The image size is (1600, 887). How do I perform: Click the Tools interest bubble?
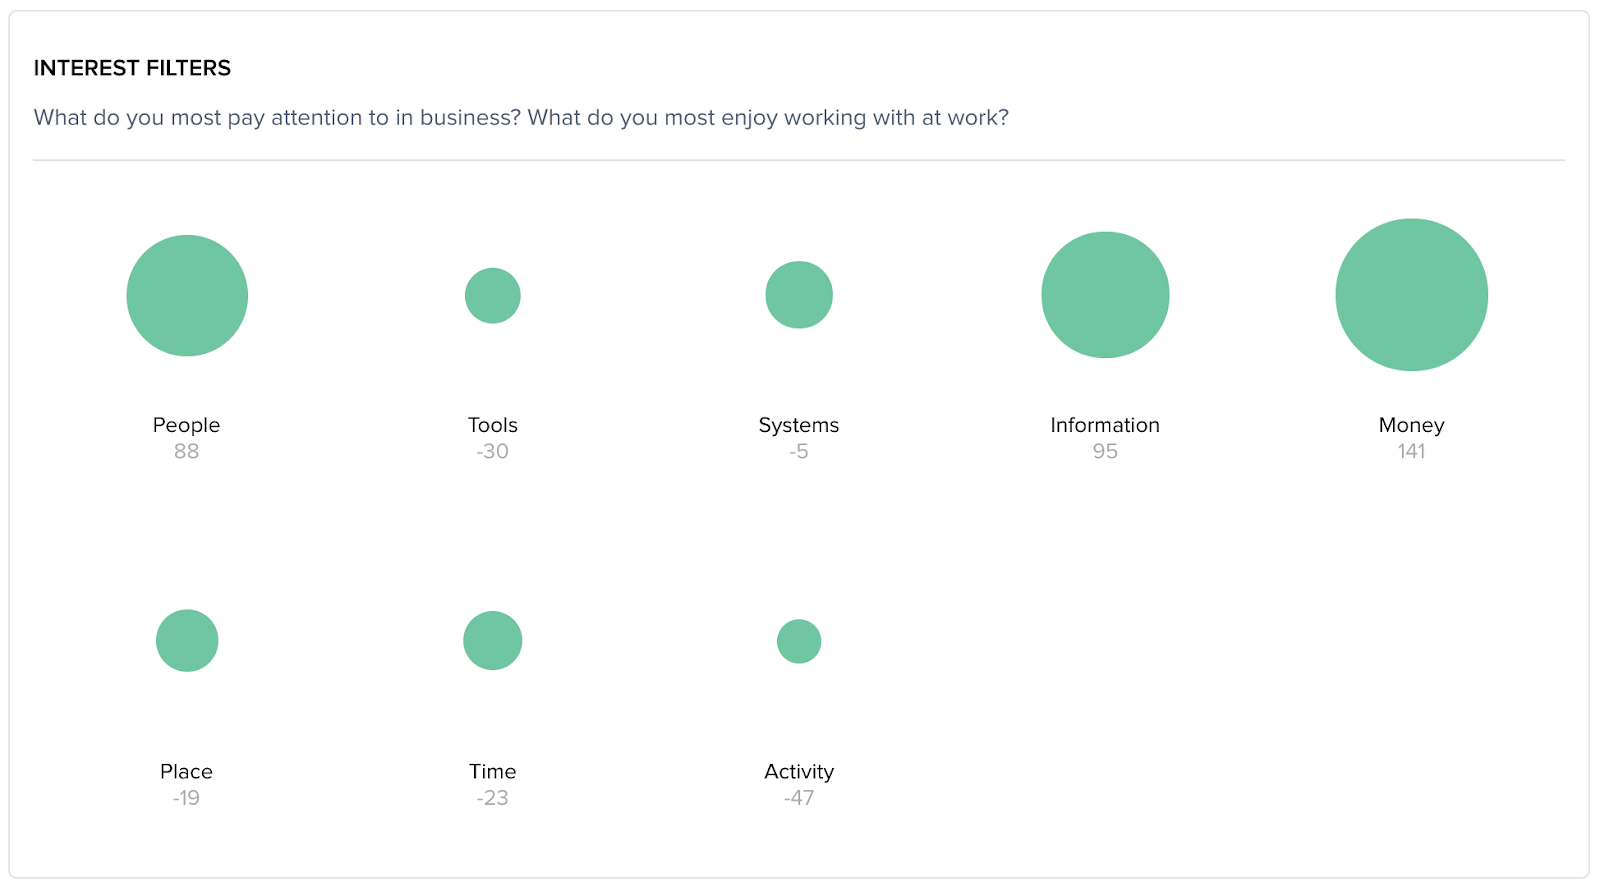(x=493, y=295)
